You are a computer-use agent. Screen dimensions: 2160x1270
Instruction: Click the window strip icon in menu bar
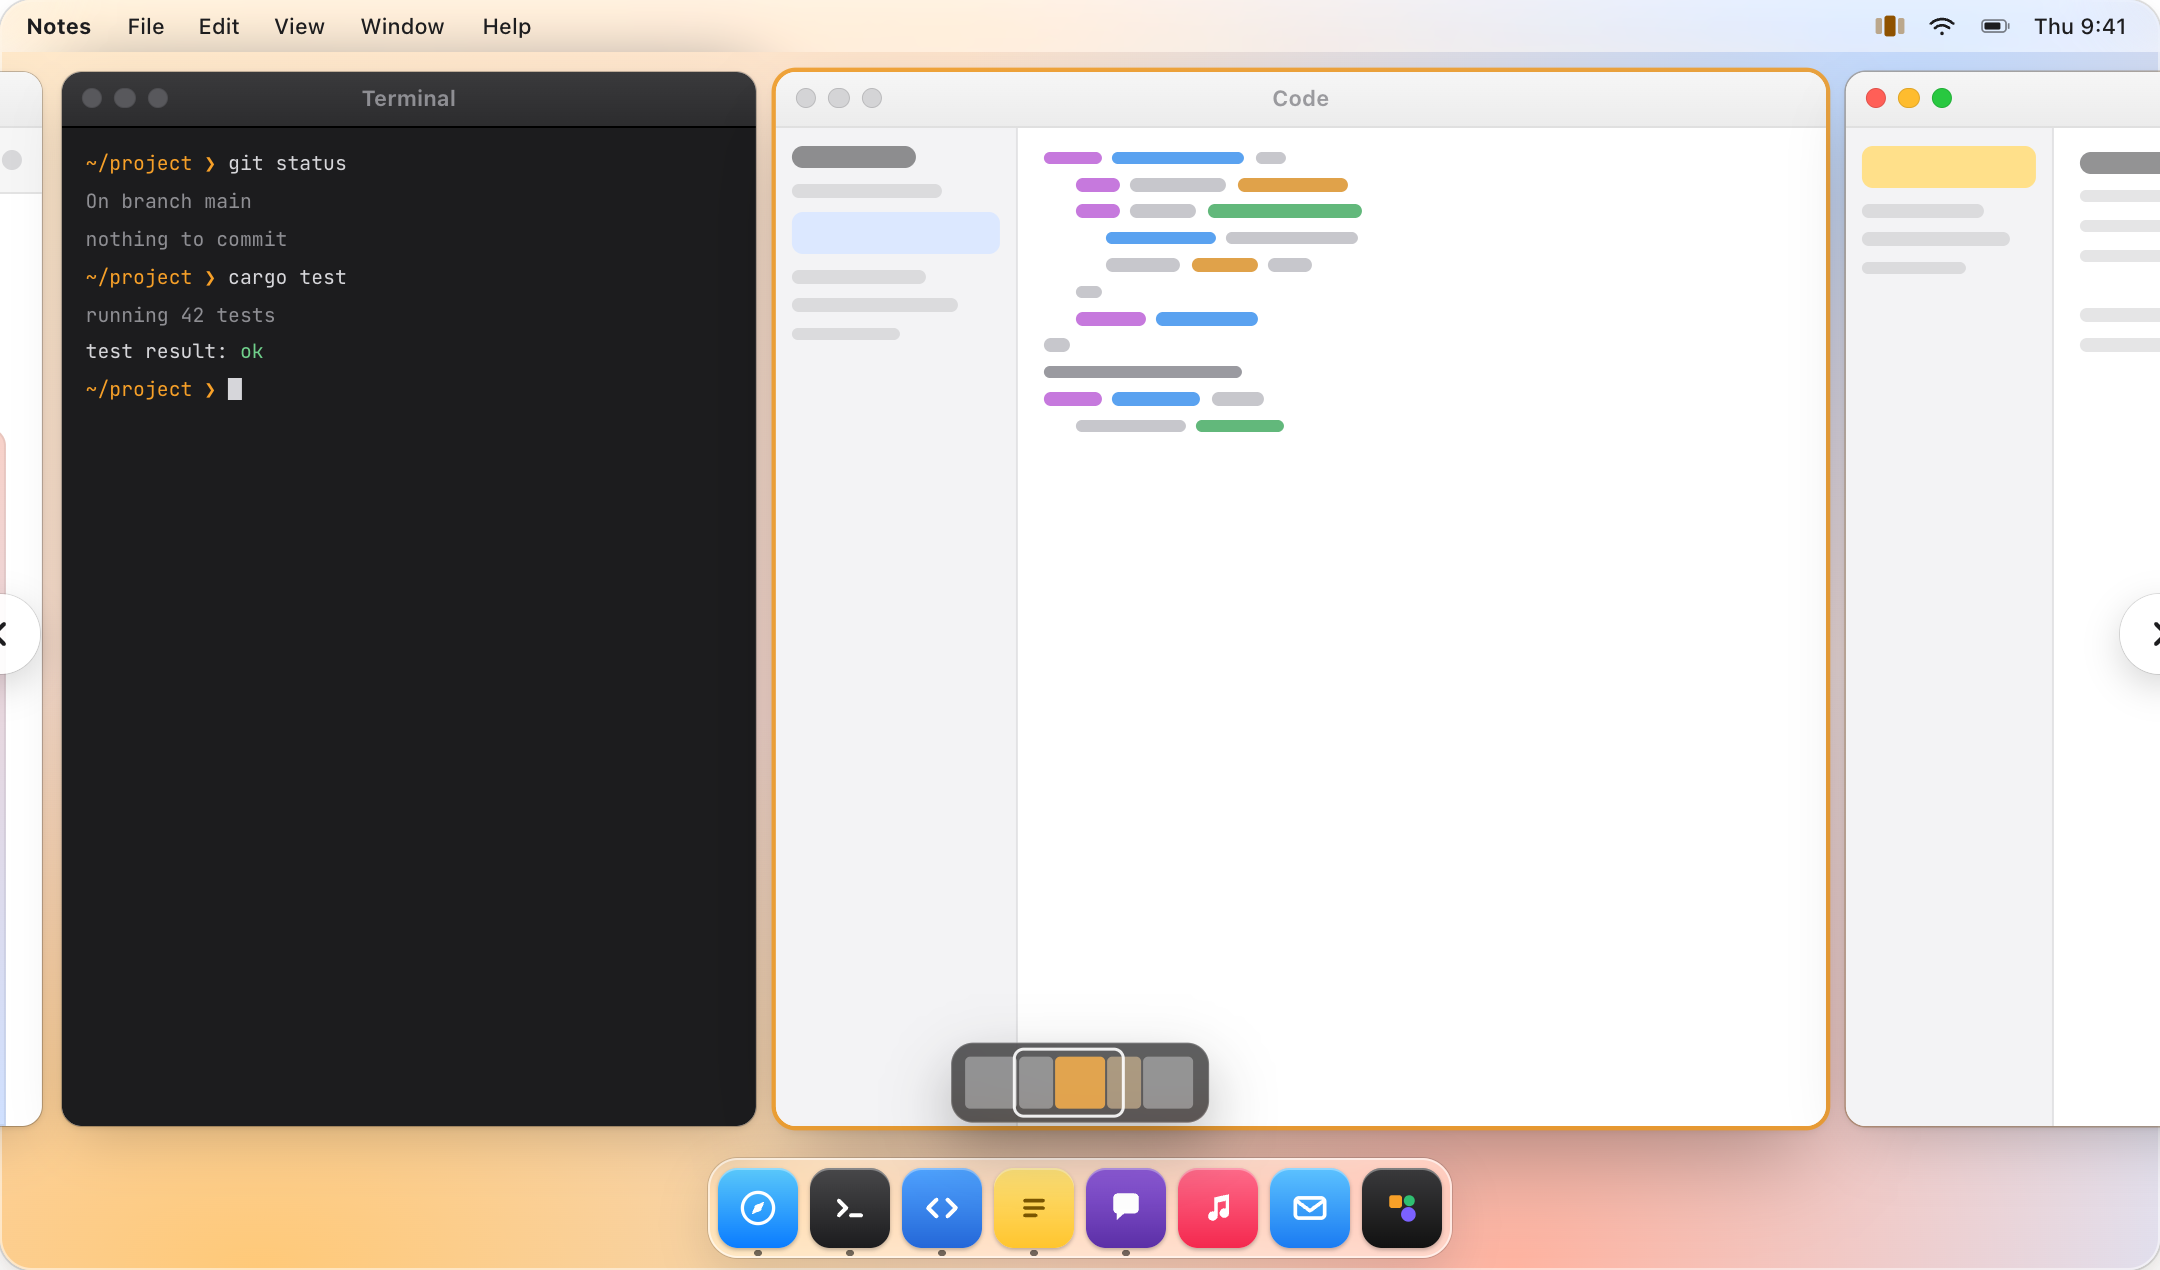1889,26
